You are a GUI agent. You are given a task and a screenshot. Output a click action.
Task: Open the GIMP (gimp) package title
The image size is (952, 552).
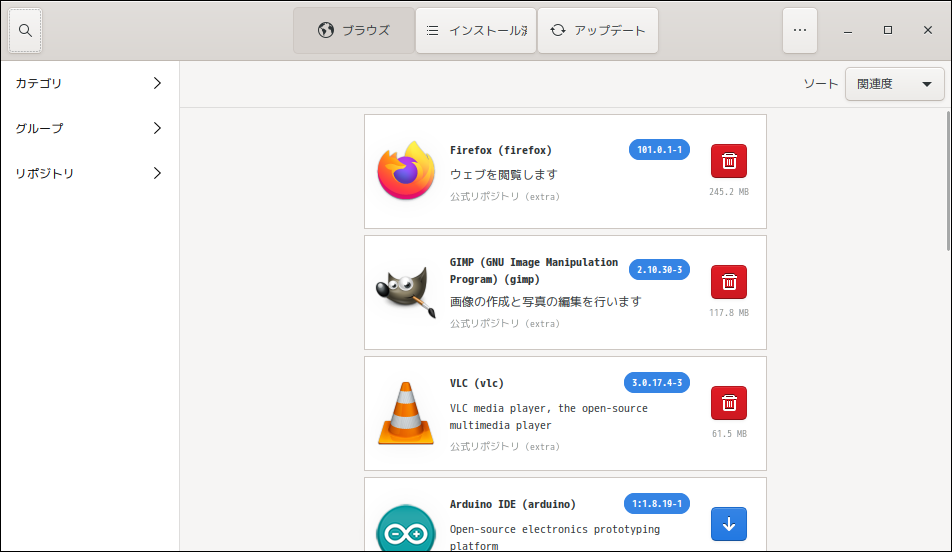534,271
